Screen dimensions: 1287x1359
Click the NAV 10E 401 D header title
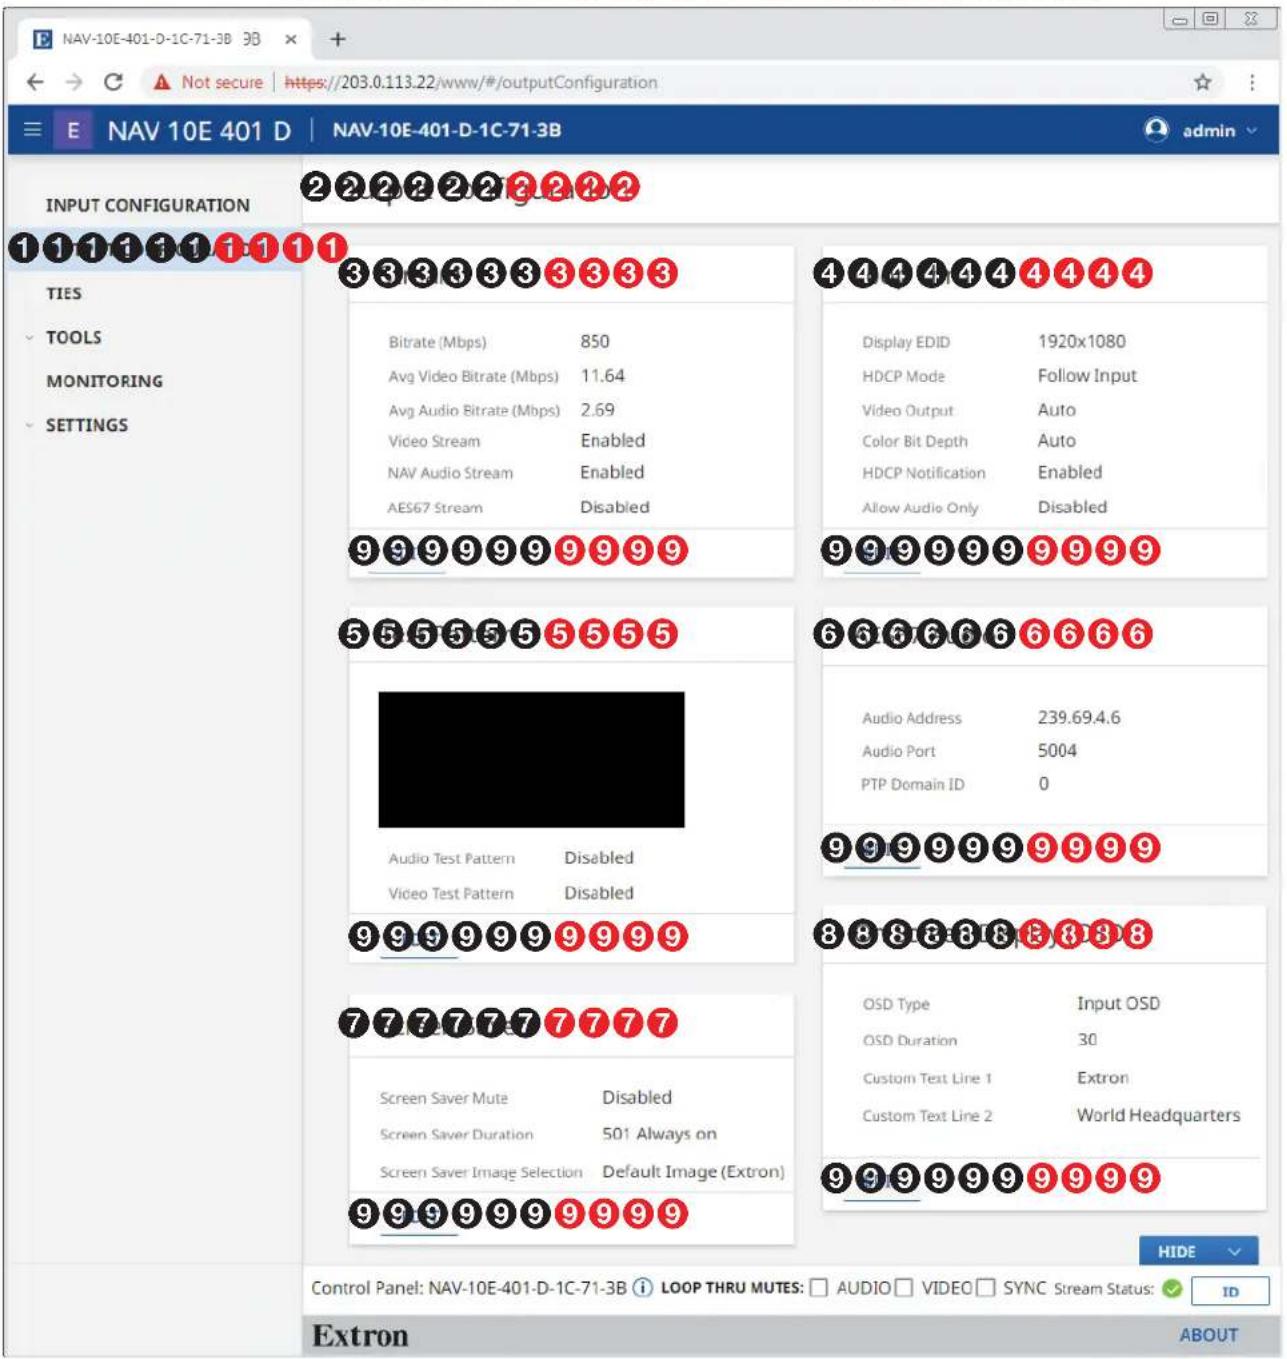click(x=200, y=131)
